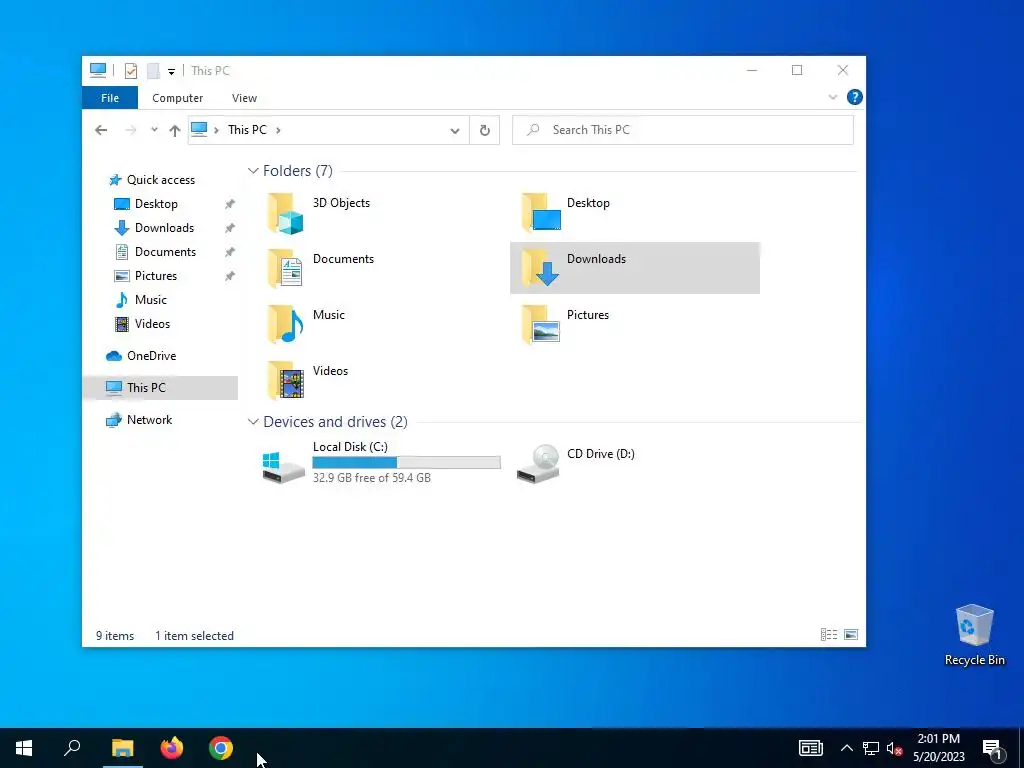Unpin Downloads from Quick access

click(230, 228)
